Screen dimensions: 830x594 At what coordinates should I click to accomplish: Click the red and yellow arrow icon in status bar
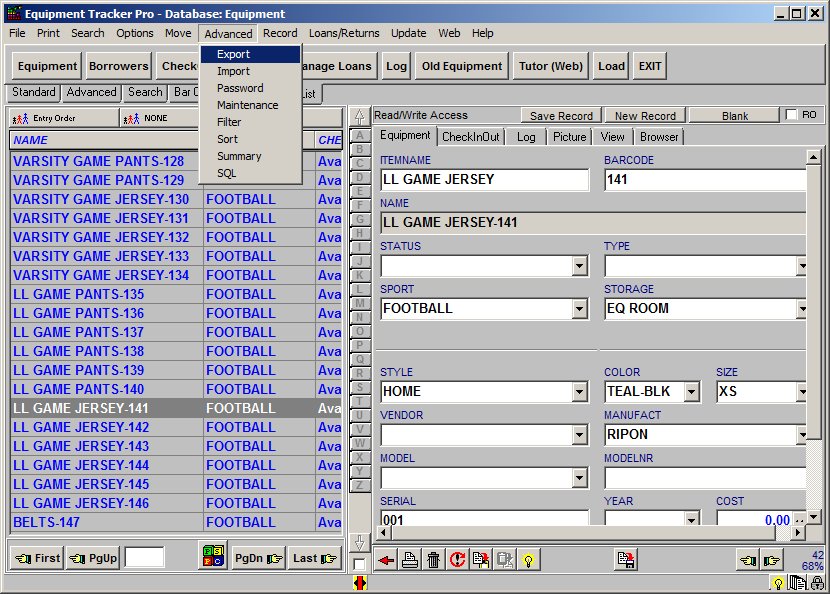tap(360, 583)
